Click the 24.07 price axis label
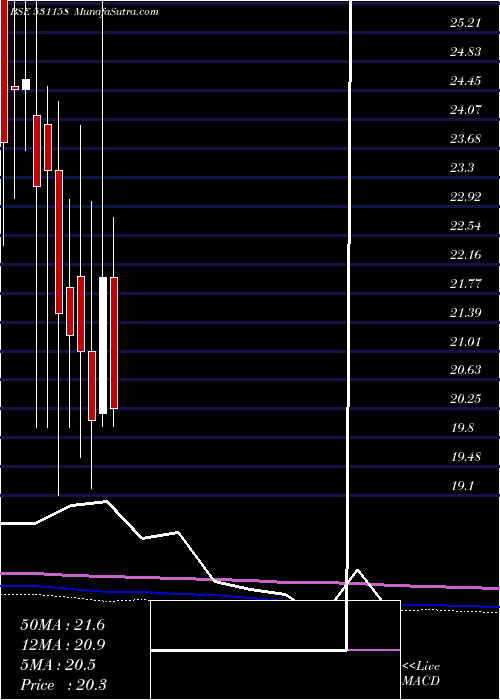The image size is (500, 700). coord(465,110)
